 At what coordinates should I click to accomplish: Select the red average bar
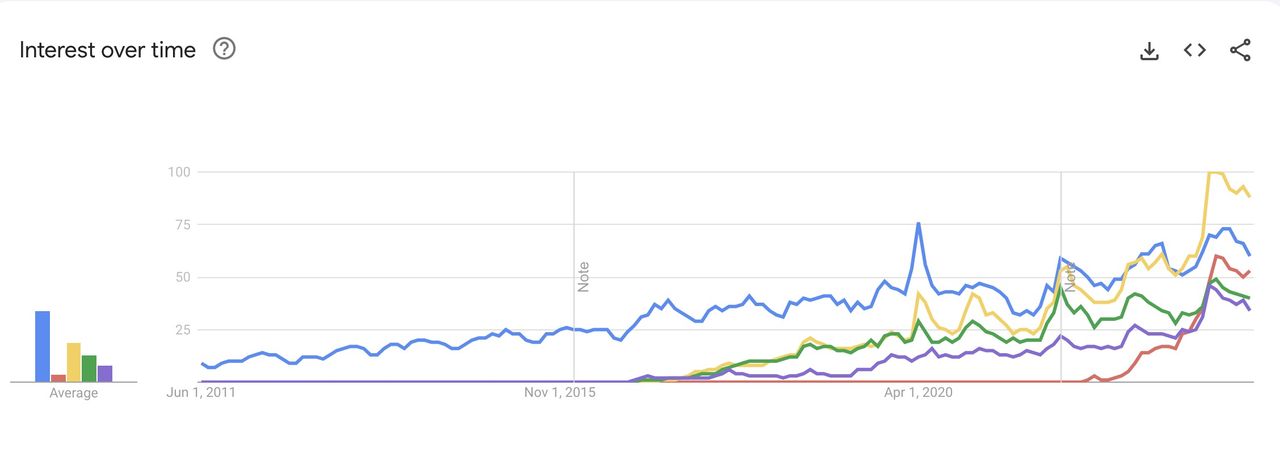pyautogui.click(x=58, y=378)
